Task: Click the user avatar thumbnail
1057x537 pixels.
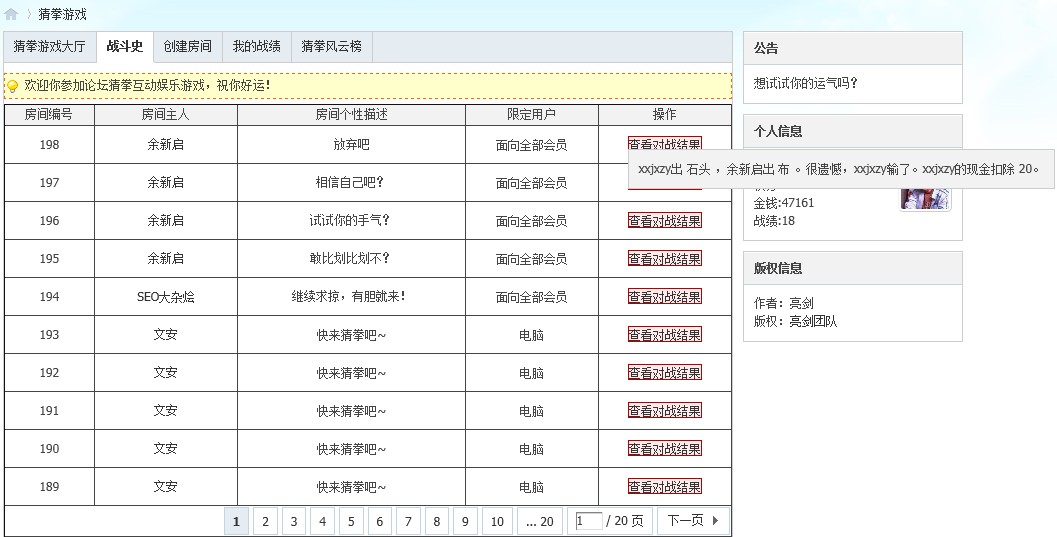Action: click(925, 198)
